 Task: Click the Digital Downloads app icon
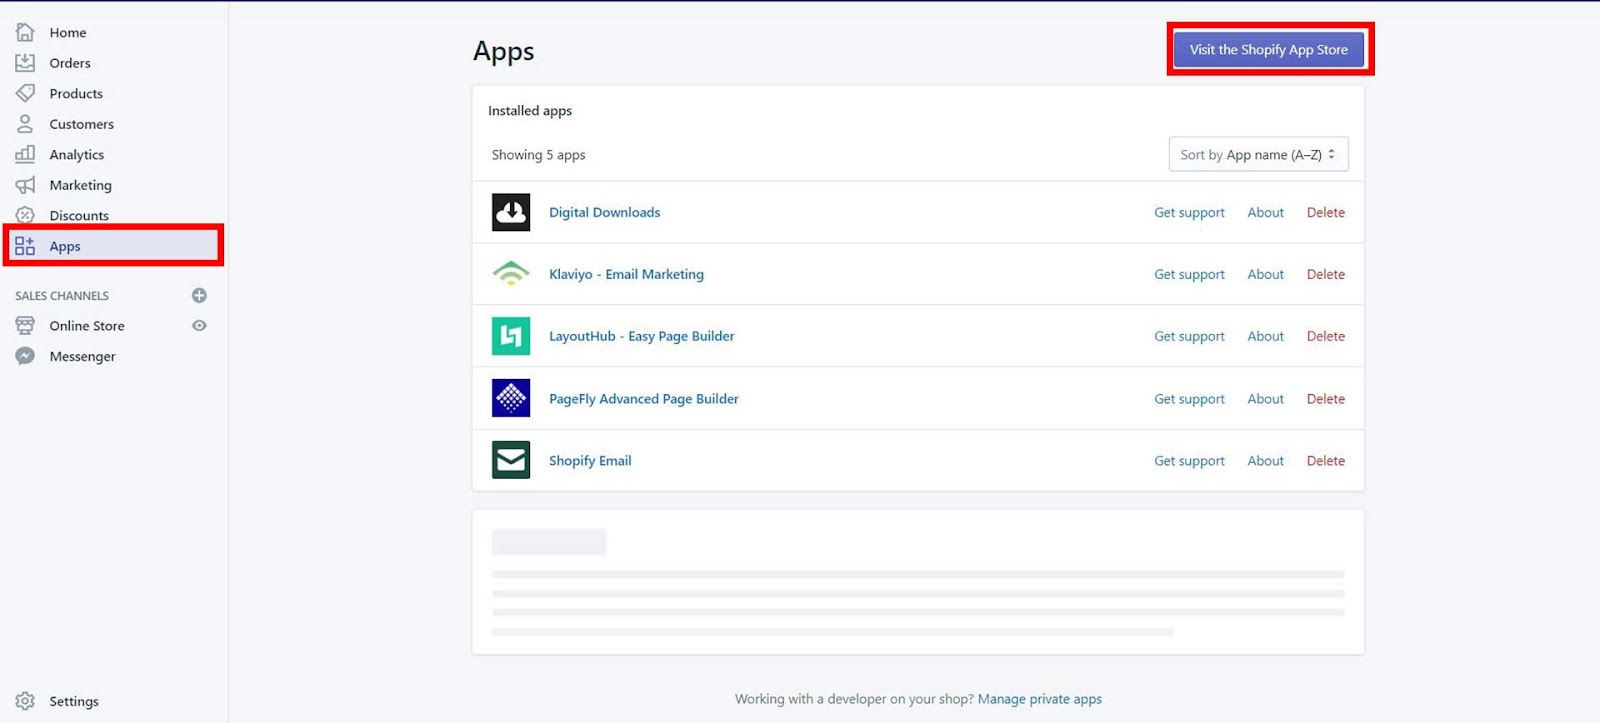pyautogui.click(x=511, y=212)
